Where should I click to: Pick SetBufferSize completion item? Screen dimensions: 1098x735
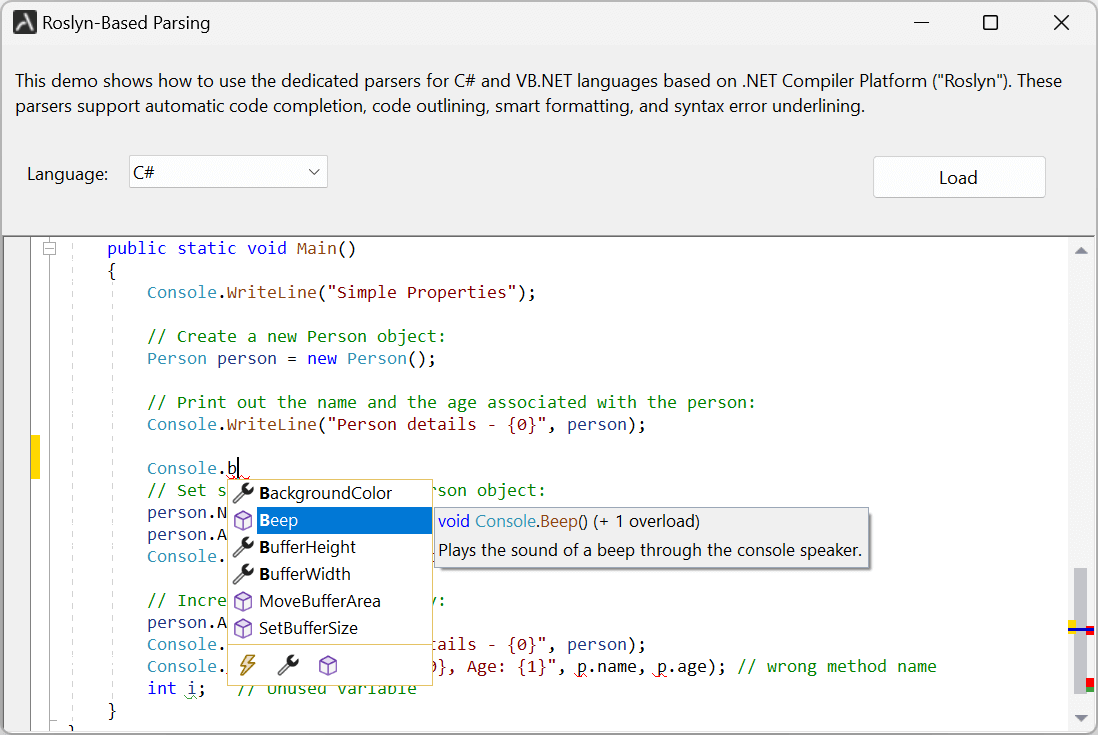point(331,629)
